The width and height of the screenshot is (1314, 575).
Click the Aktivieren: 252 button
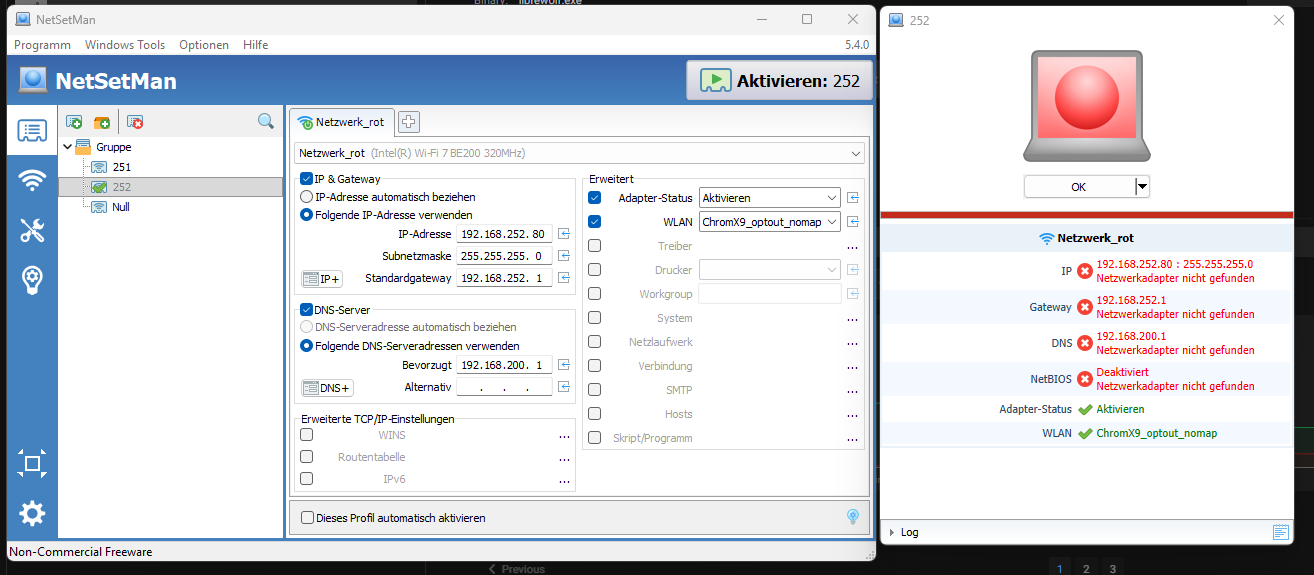(x=779, y=81)
